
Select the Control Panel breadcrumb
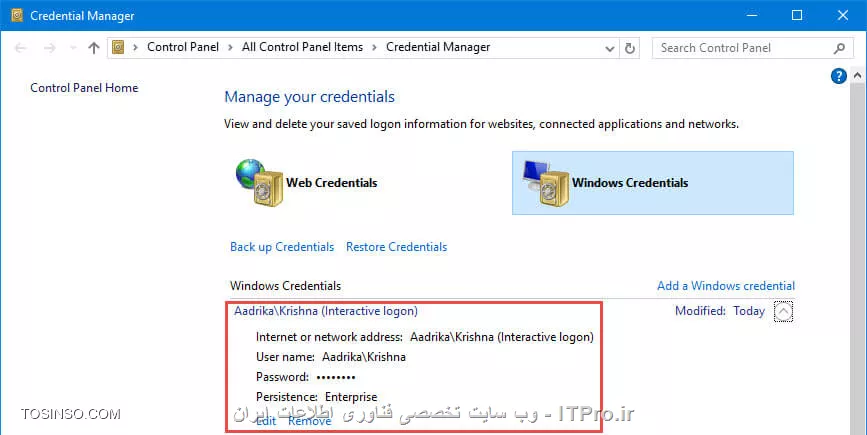[183, 47]
